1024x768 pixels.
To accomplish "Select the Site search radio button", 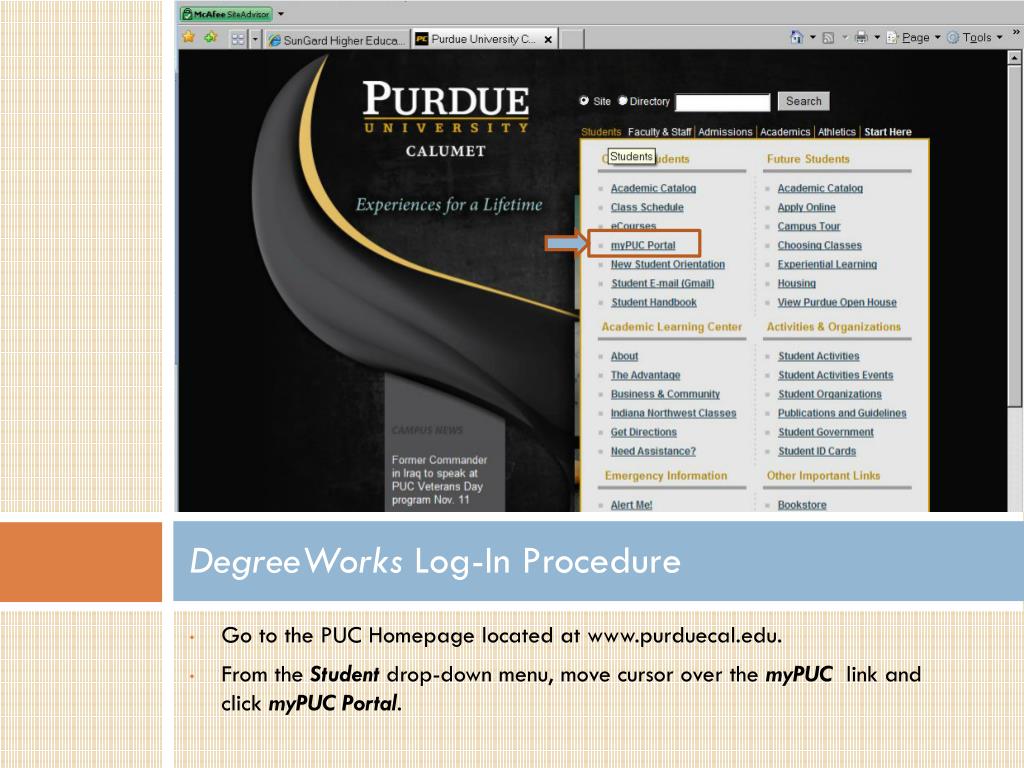I will point(584,101).
